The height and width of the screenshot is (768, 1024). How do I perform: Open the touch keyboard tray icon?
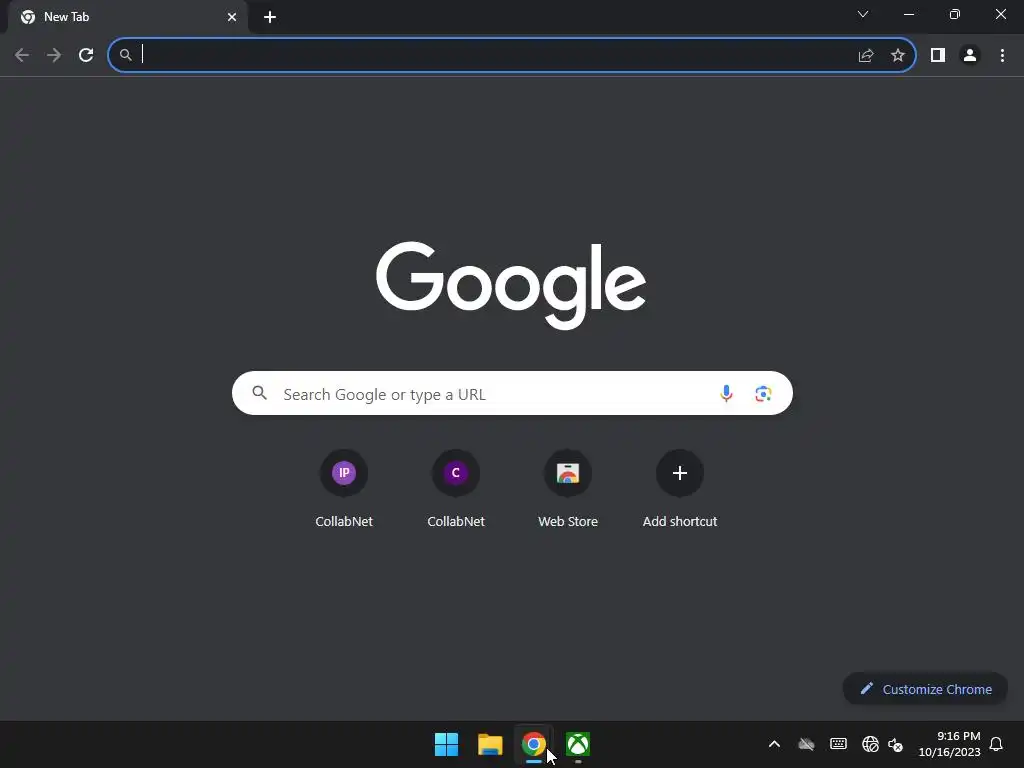pos(839,744)
